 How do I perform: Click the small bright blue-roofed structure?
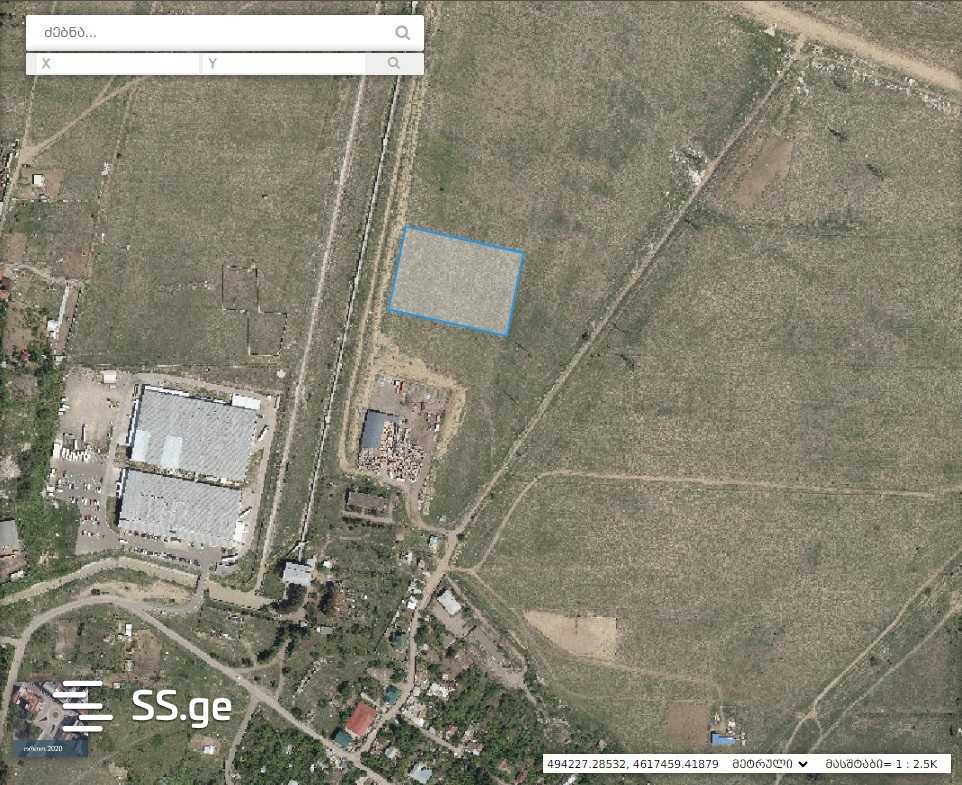[723, 739]
